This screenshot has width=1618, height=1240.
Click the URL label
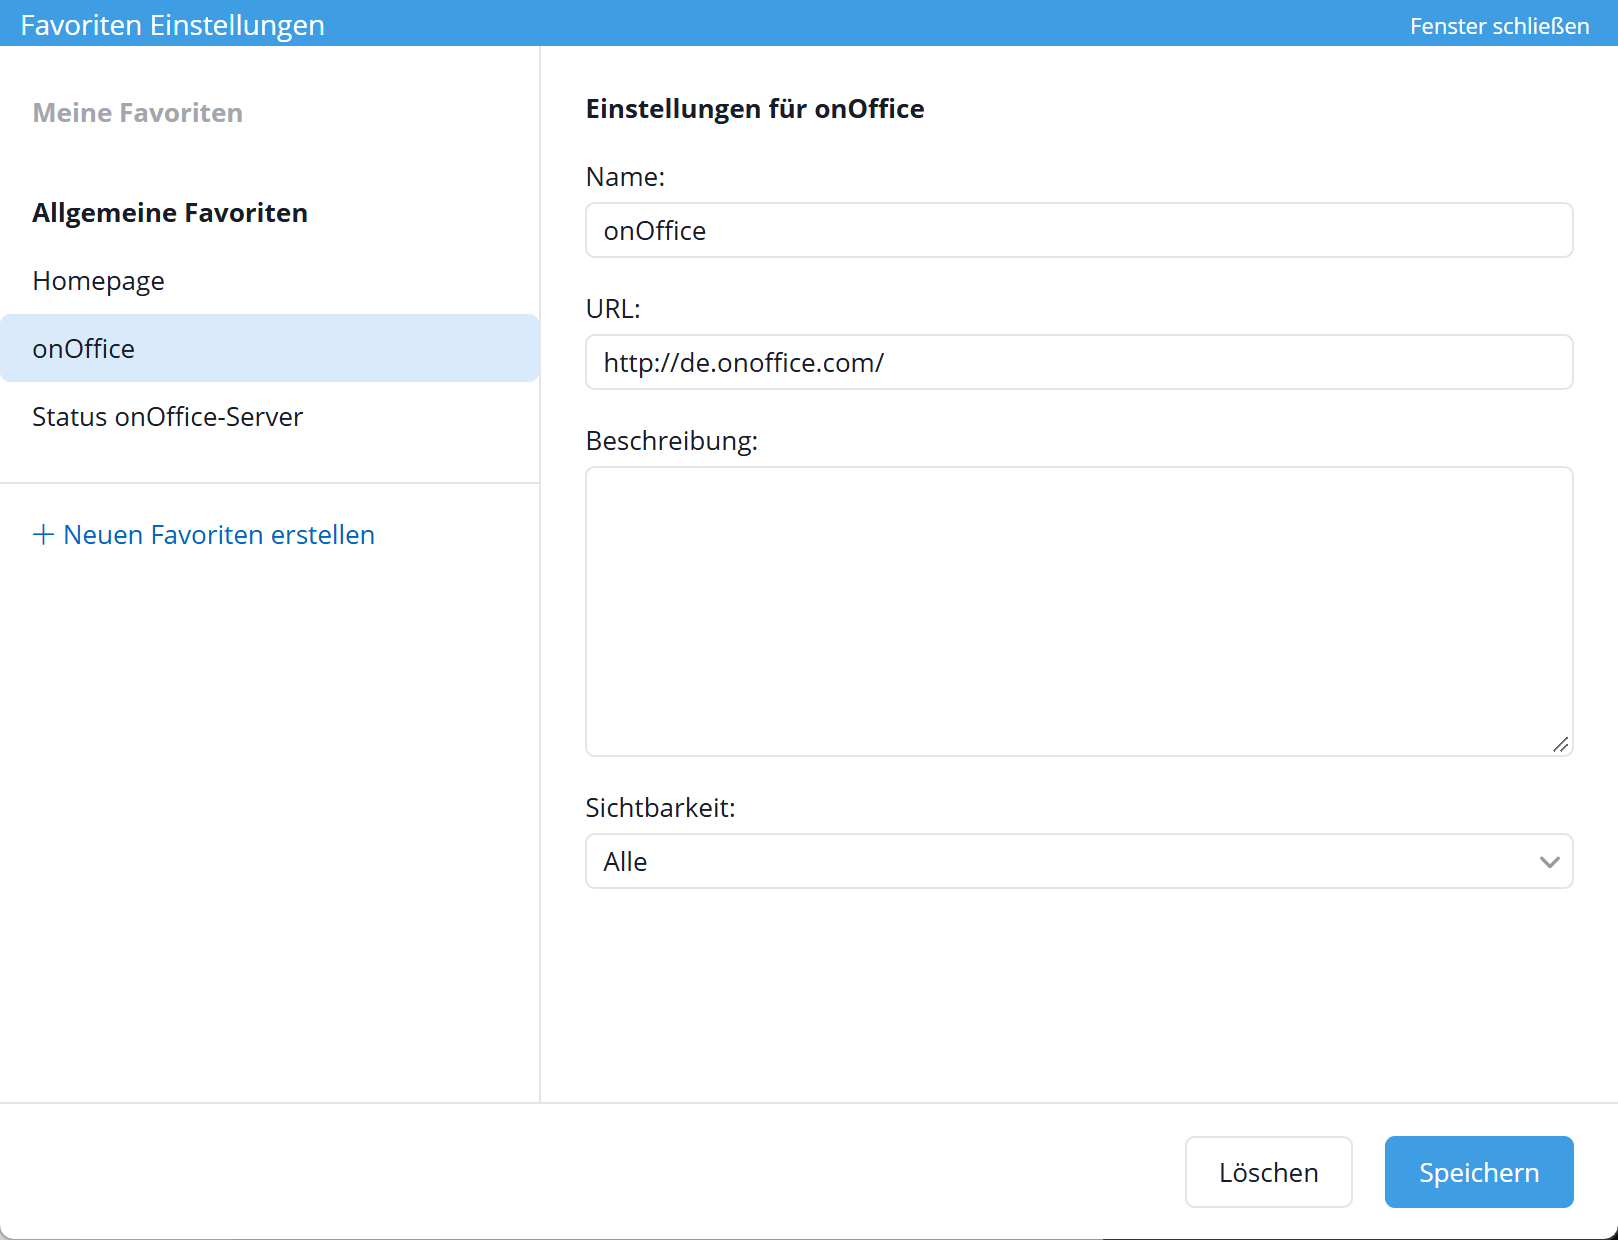click(613, 309)
